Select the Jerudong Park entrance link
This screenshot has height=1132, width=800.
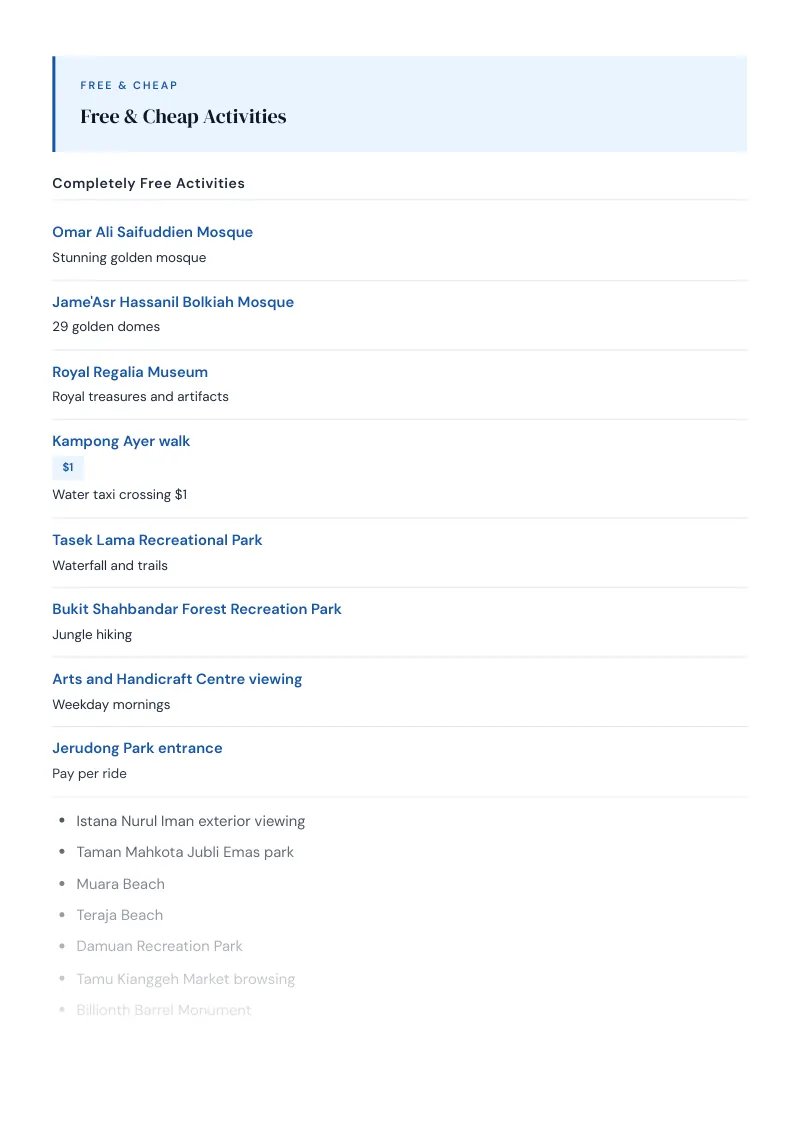click(137, 748)
